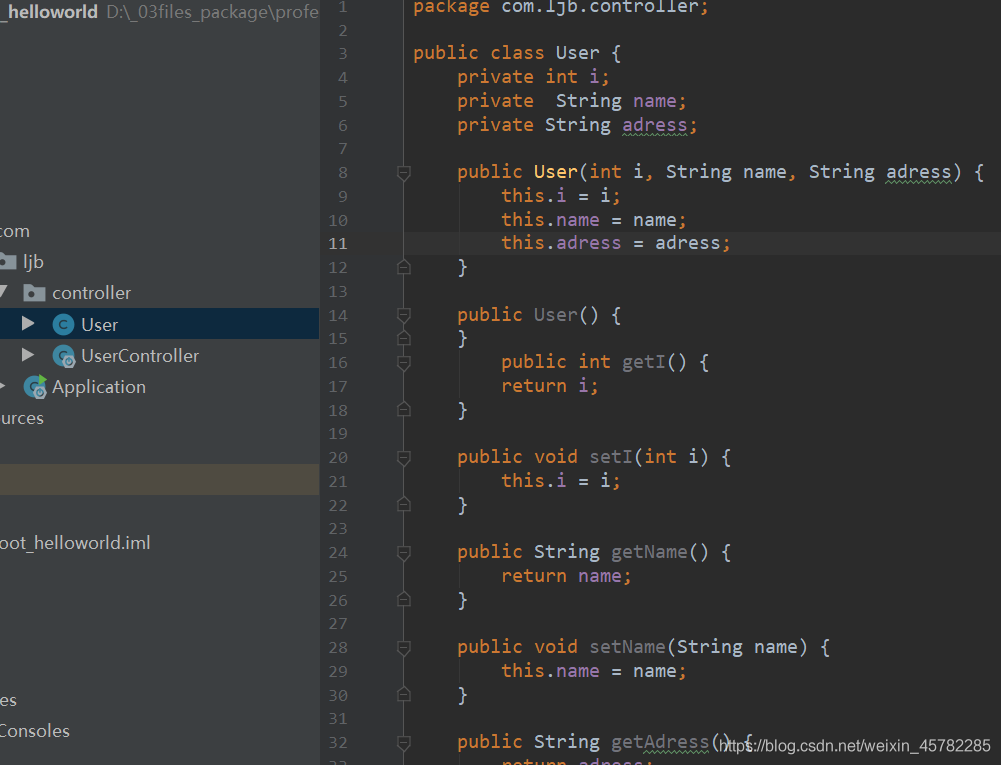Select the com package in tree
Screen dimensions: 1001x765
pyautogui.click(x=15, y=231)
